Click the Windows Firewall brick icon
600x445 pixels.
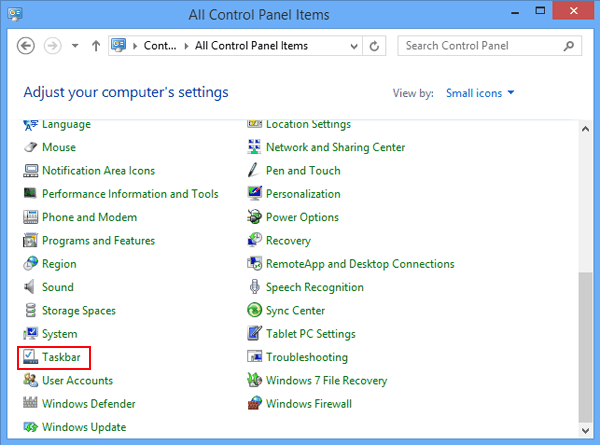click(254, 403)
